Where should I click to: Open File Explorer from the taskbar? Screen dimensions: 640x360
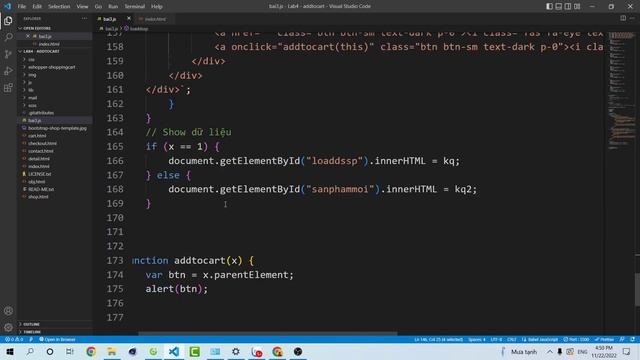(111, 352)
